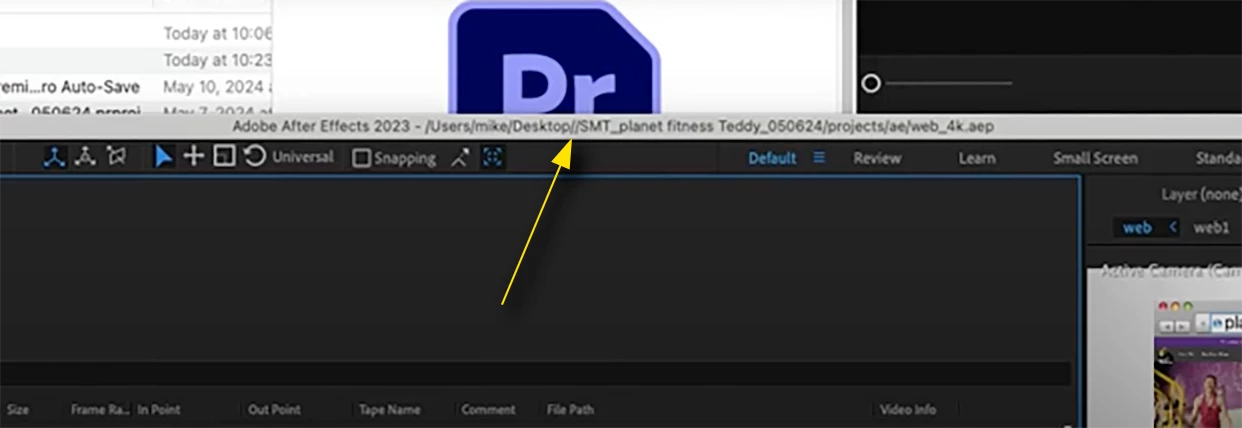Click the Premiere Pro file preview icon in Finder

click(x=556, y=58)
